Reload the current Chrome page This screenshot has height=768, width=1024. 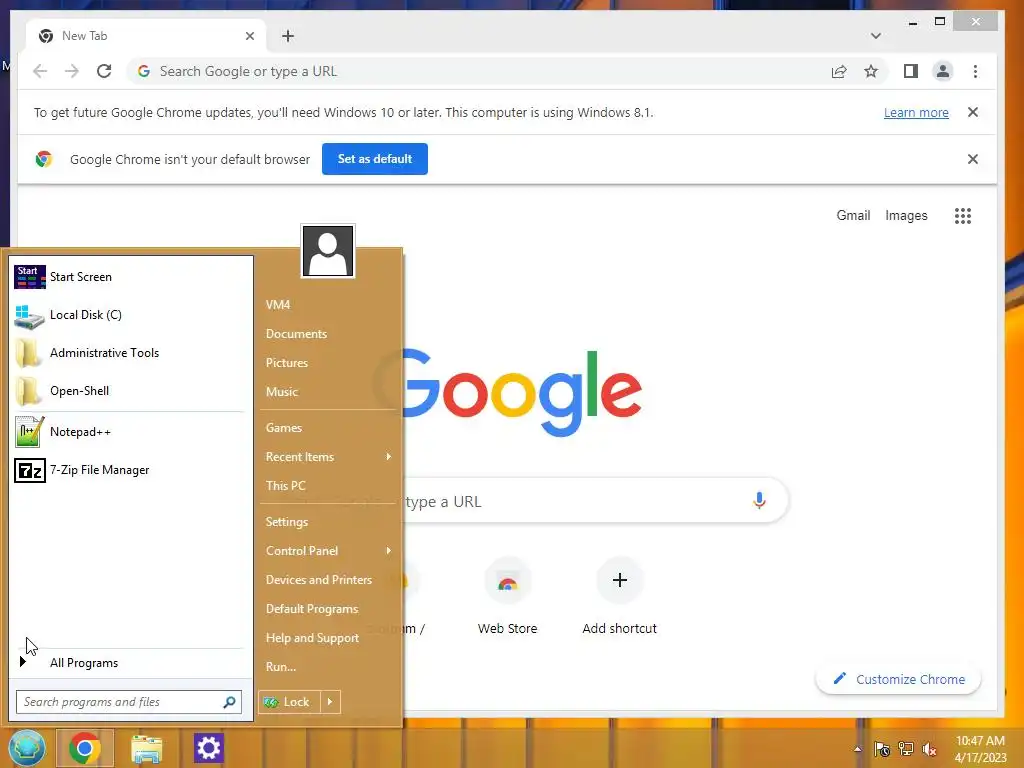104,71
